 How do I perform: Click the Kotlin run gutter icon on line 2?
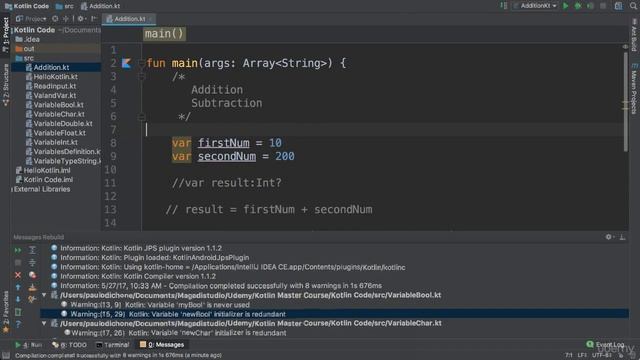click(127, 63)
